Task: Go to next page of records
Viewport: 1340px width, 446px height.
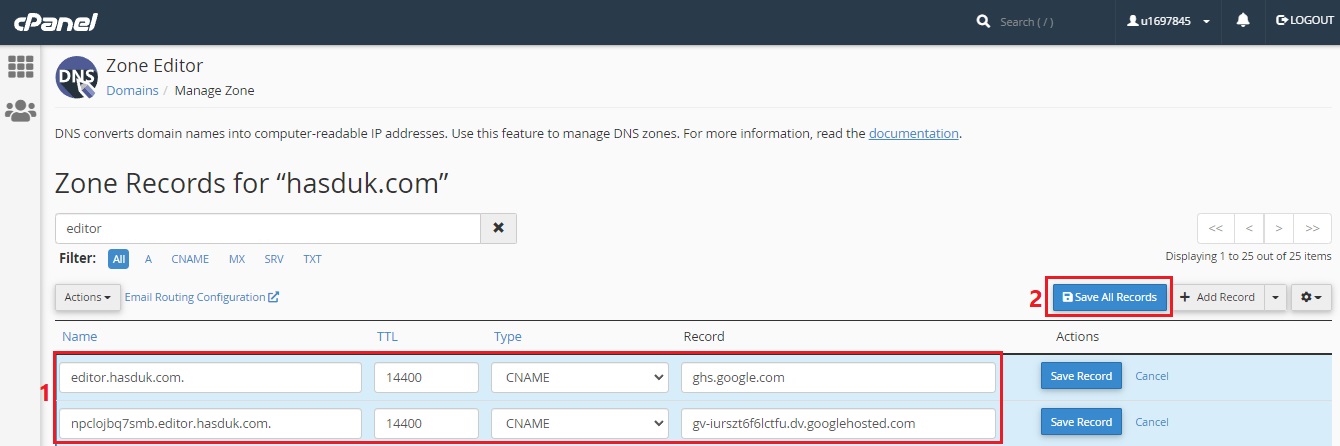Action: pyautogui.click(x=1278, y=228)
